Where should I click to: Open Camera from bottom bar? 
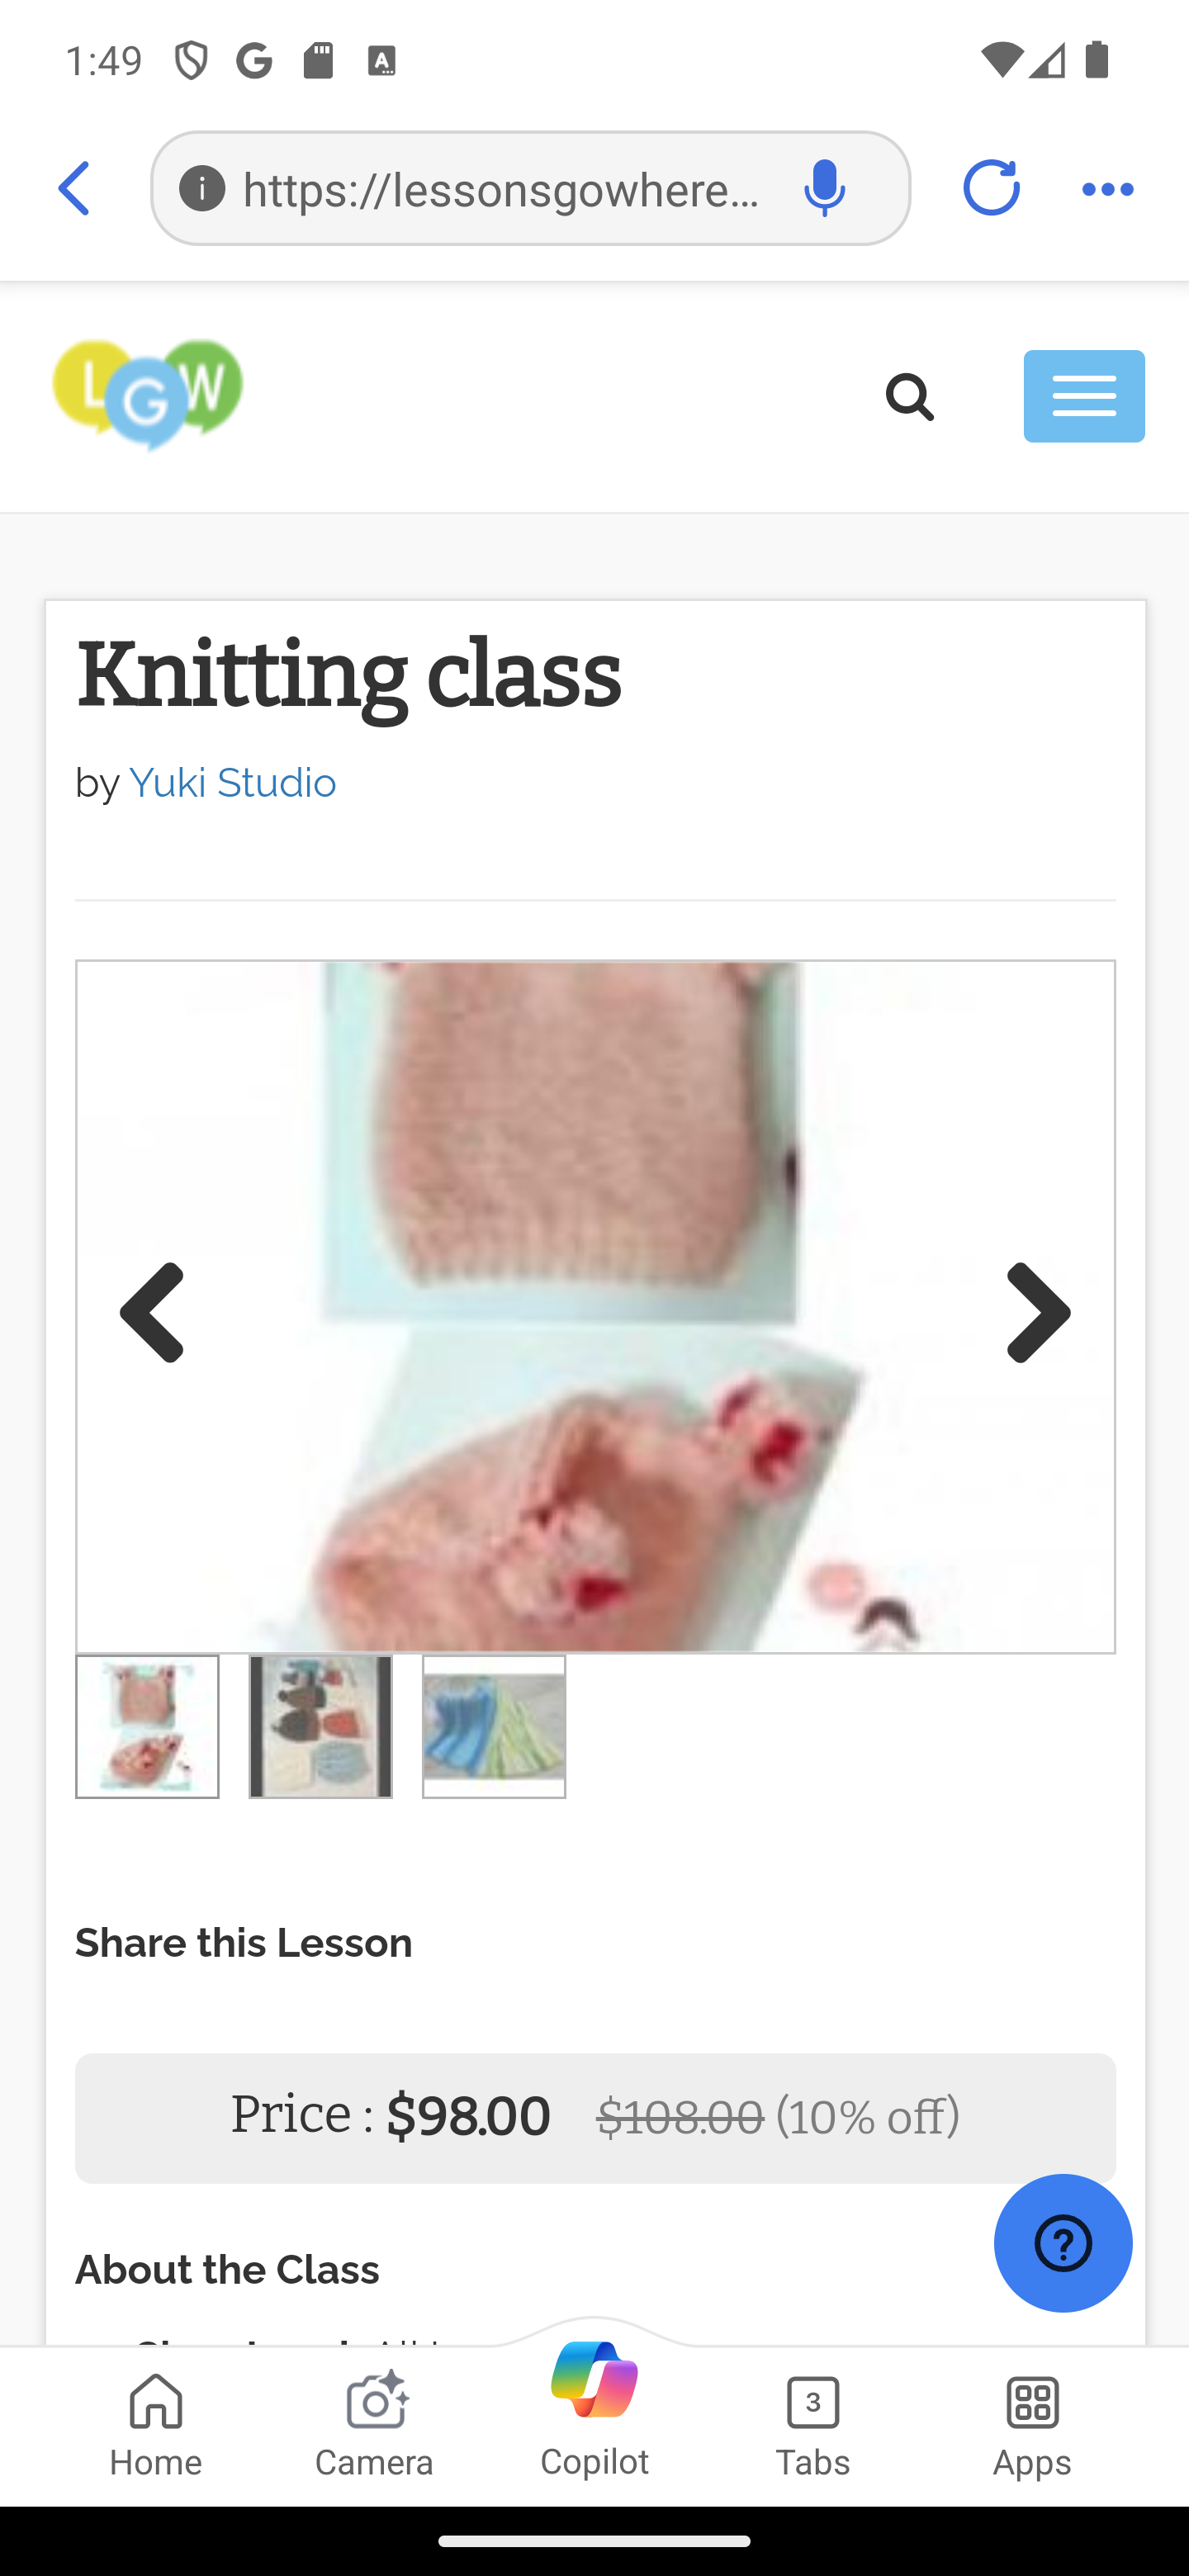375,2425
